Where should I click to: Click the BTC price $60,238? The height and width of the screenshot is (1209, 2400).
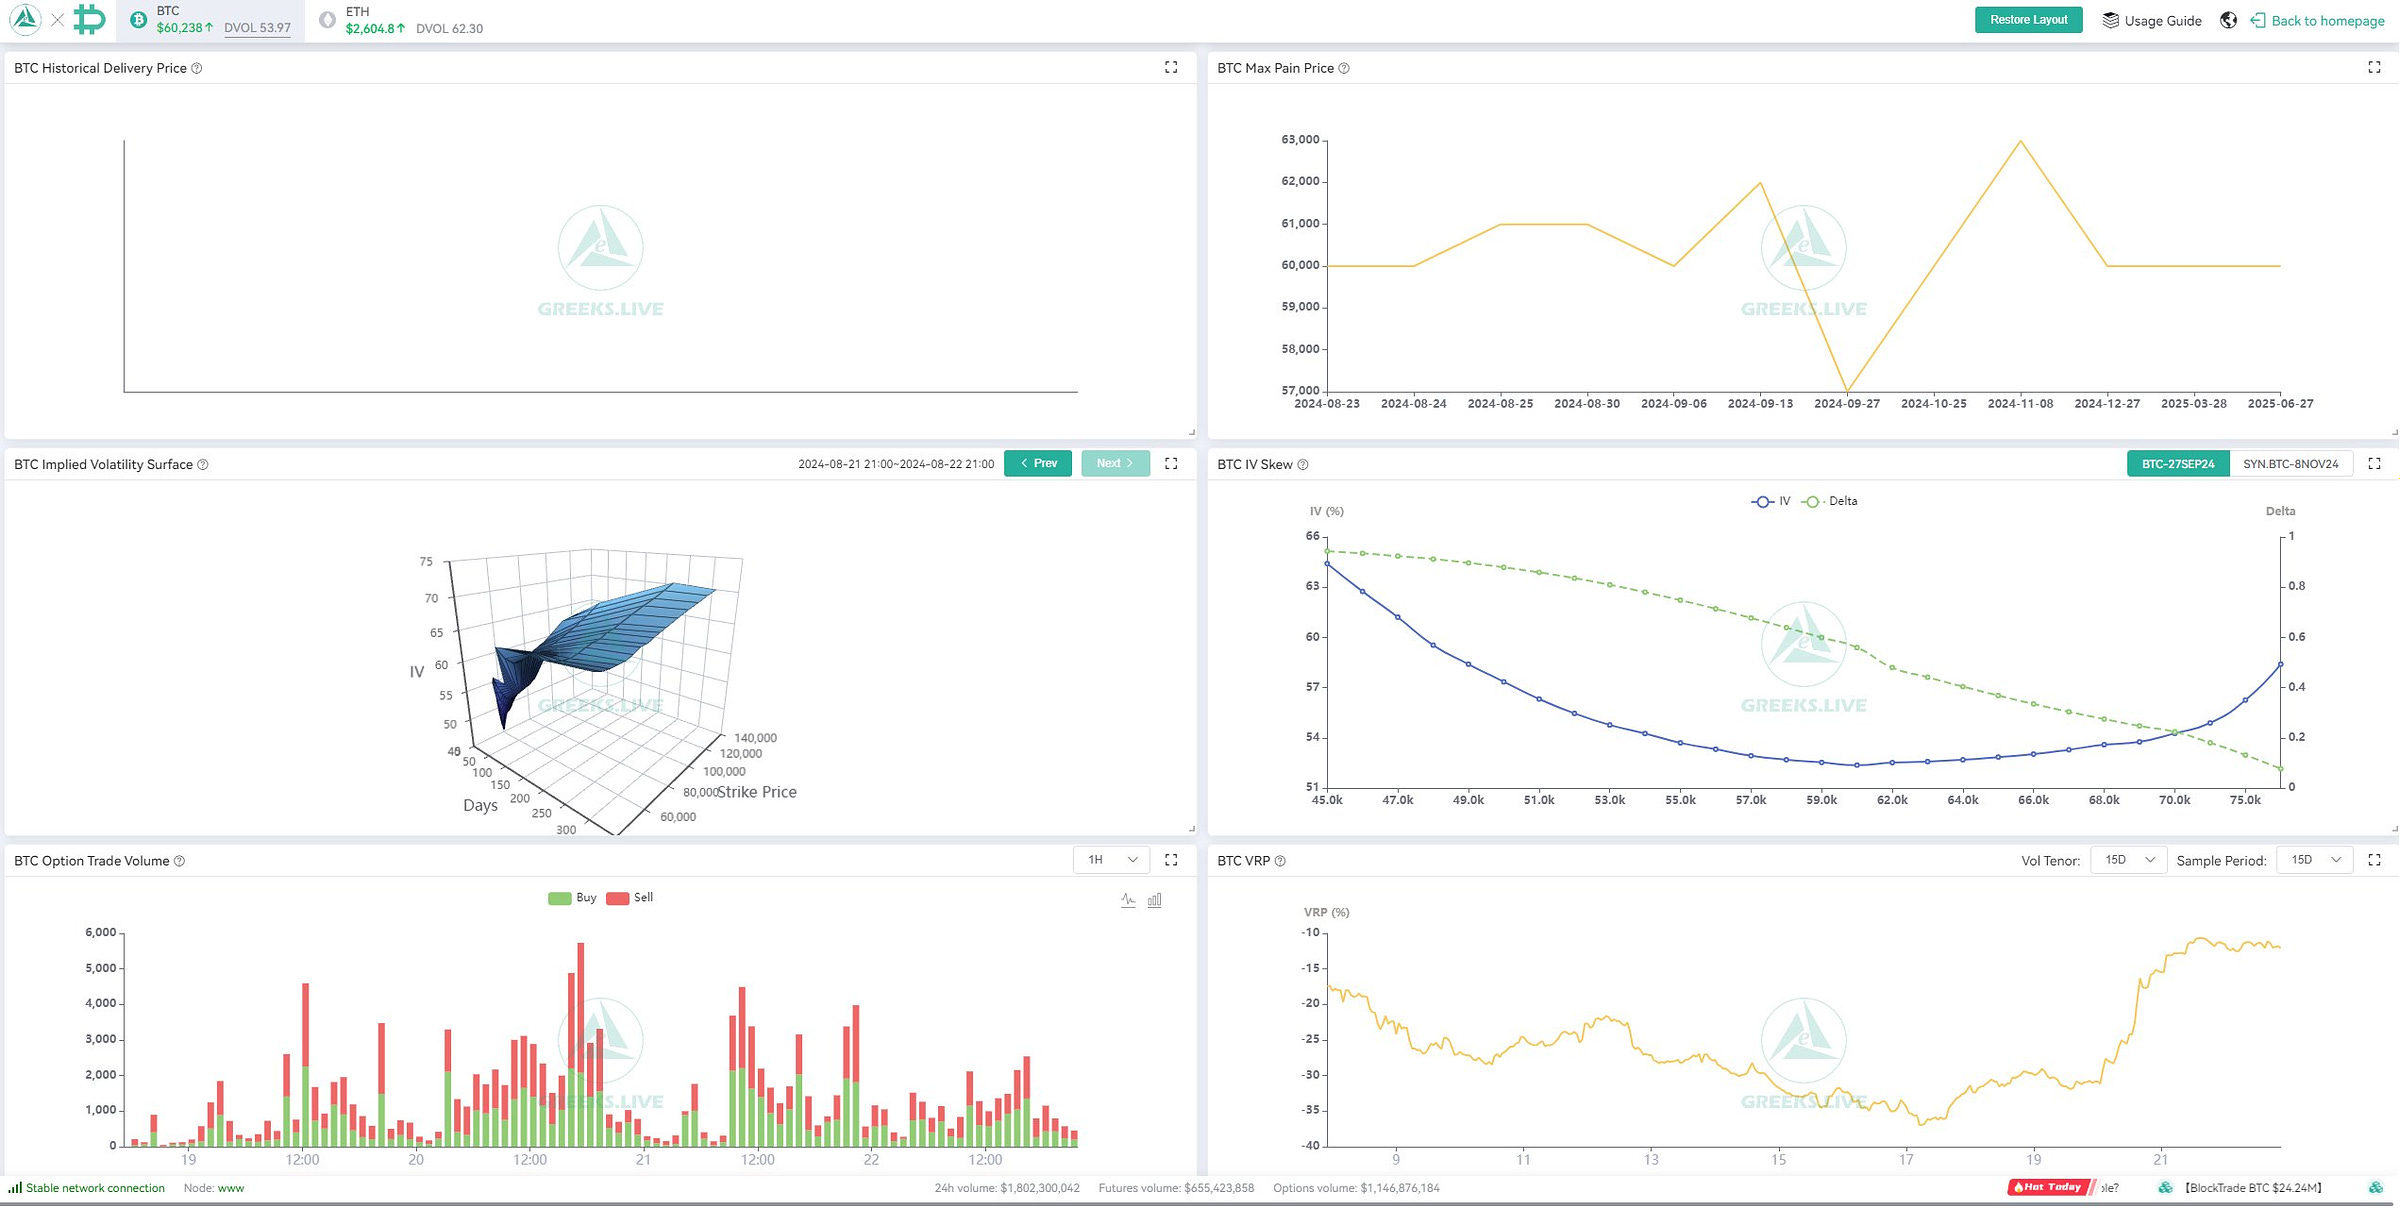coord(184,28)
